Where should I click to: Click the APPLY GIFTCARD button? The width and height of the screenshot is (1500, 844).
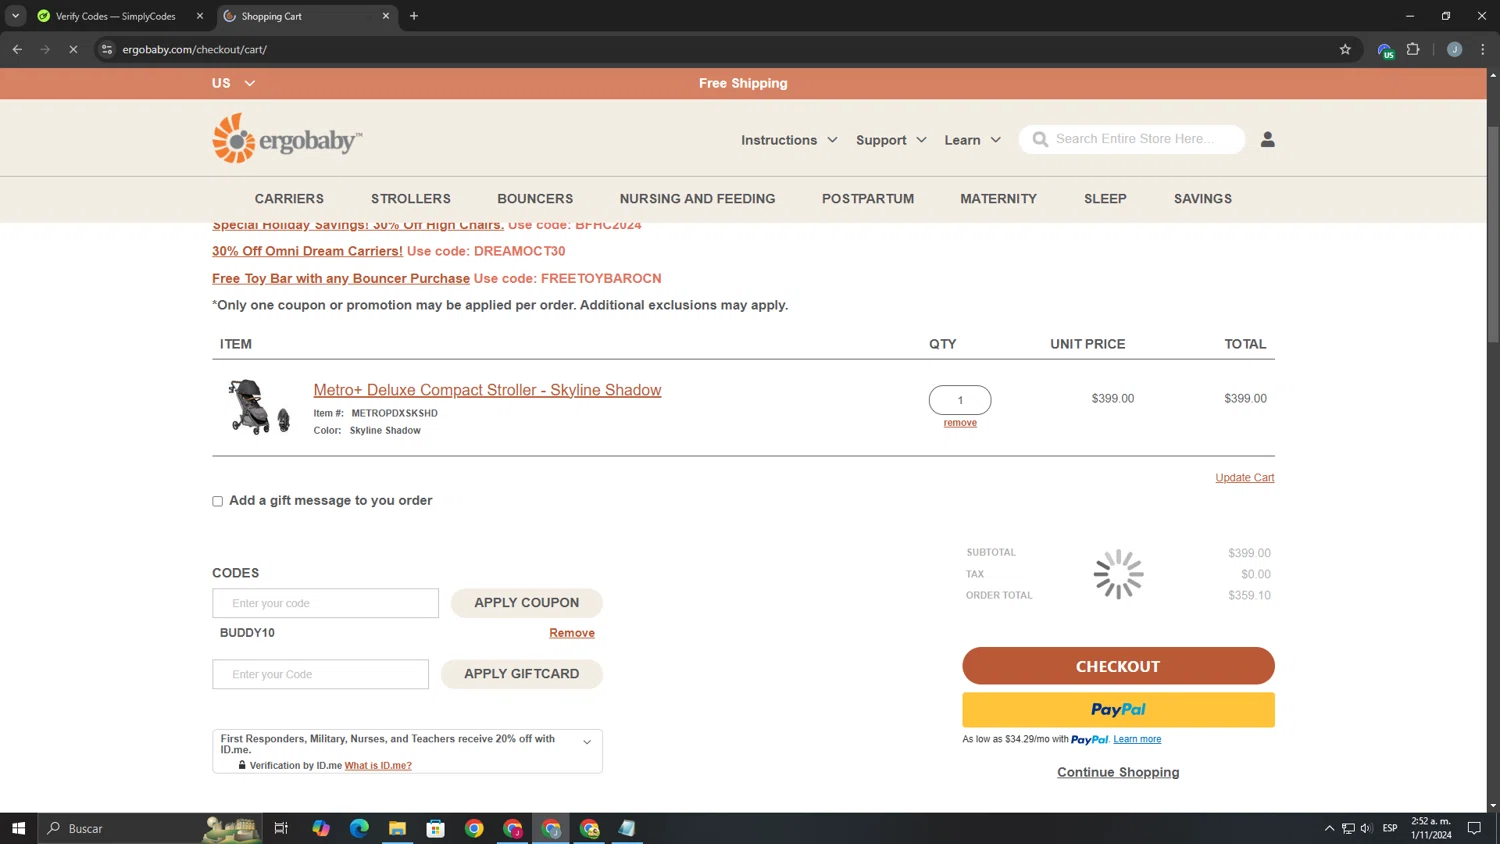[x=522, y=674]
